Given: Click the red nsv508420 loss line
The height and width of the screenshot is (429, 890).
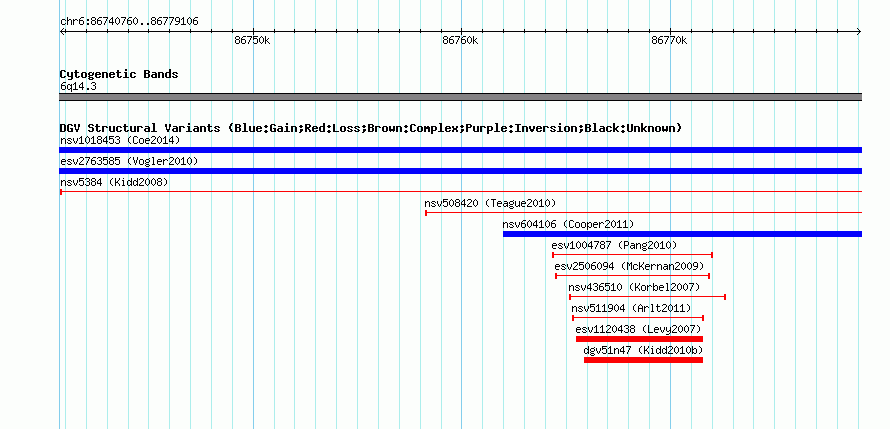Looking at the screenshot, I should (x=643, y=213).
